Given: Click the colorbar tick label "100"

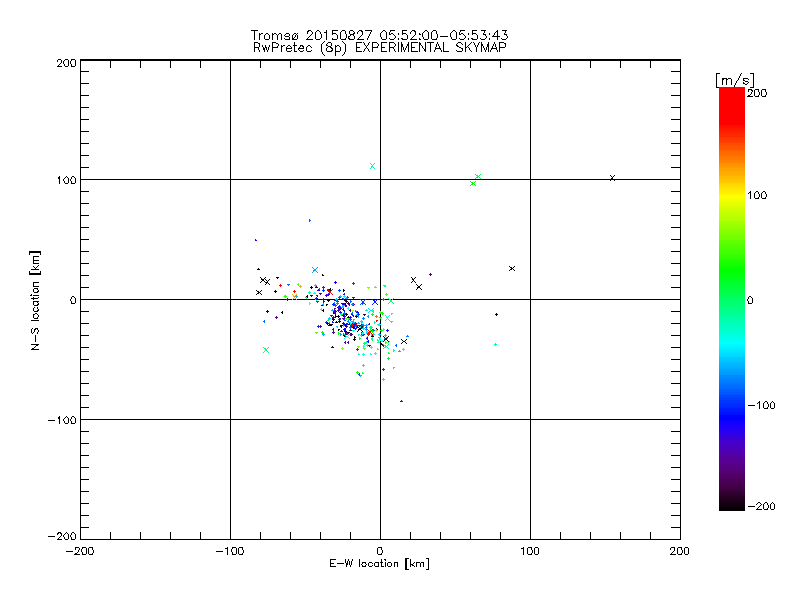Looking at the screenshot, I should 757,195.
